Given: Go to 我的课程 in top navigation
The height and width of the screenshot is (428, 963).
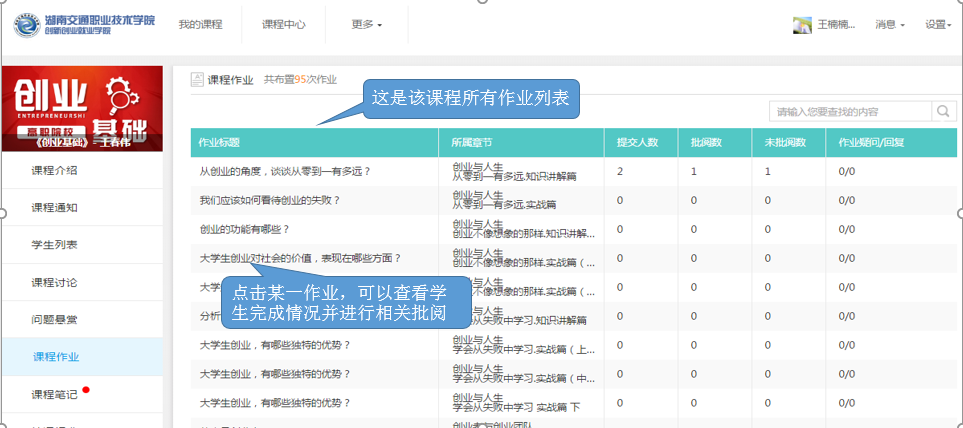Looking at the screenshot, I should [x=200, y=24].
